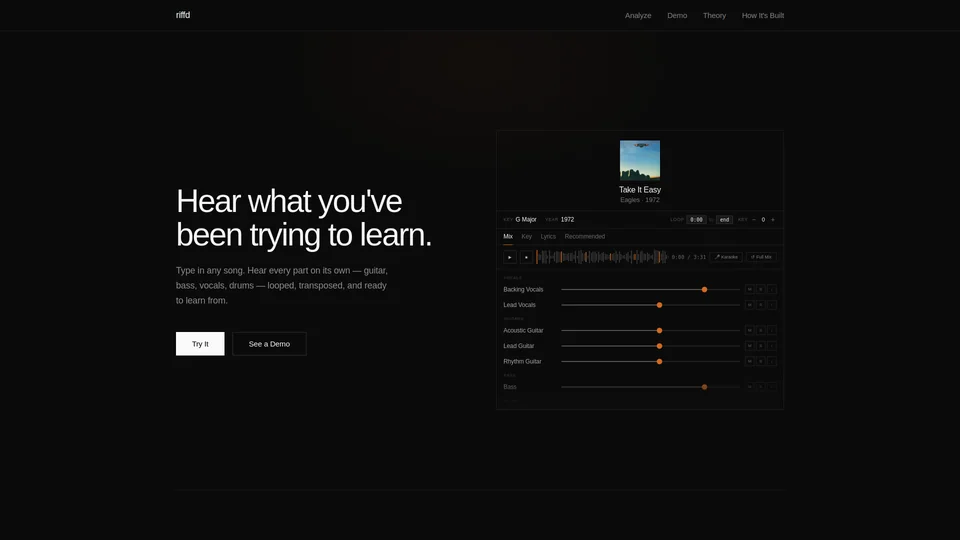Image resolution: width=960 pixels, height=540 pixels.
Task: Click the Bass volume slider handle
Action: click(x=705, y=387)
